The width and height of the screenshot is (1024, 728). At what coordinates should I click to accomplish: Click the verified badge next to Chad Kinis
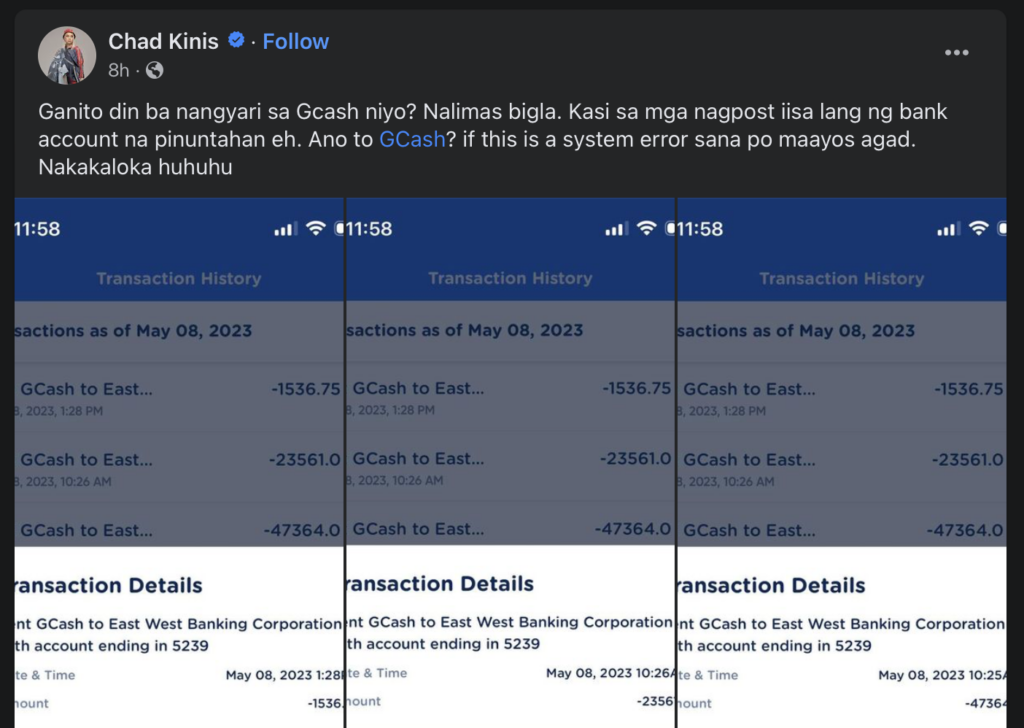(x=236, y=41)
